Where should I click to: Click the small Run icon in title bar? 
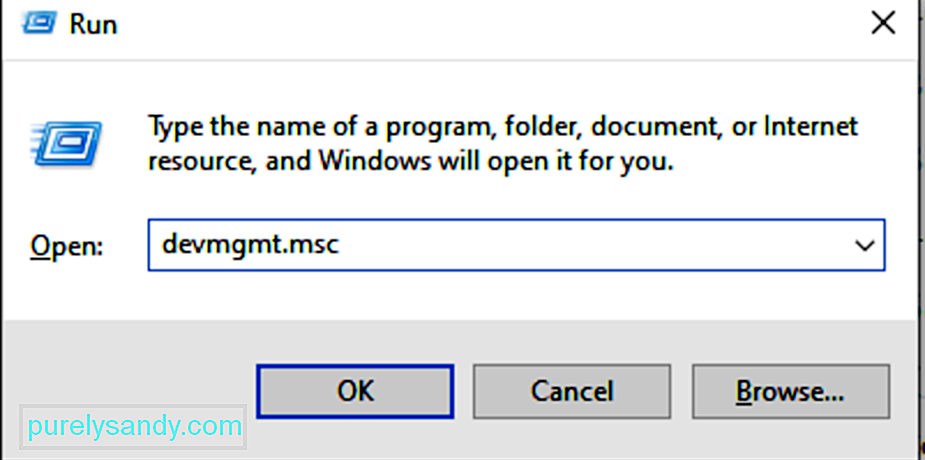39,23
